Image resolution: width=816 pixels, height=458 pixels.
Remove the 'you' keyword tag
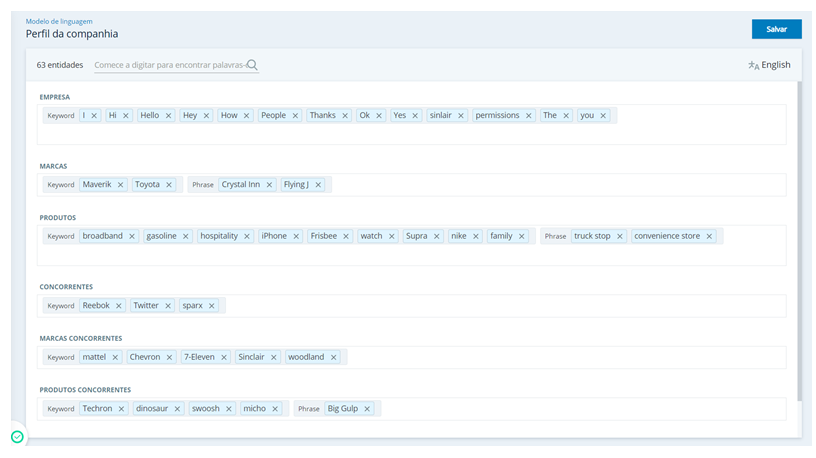pos(603,116)
